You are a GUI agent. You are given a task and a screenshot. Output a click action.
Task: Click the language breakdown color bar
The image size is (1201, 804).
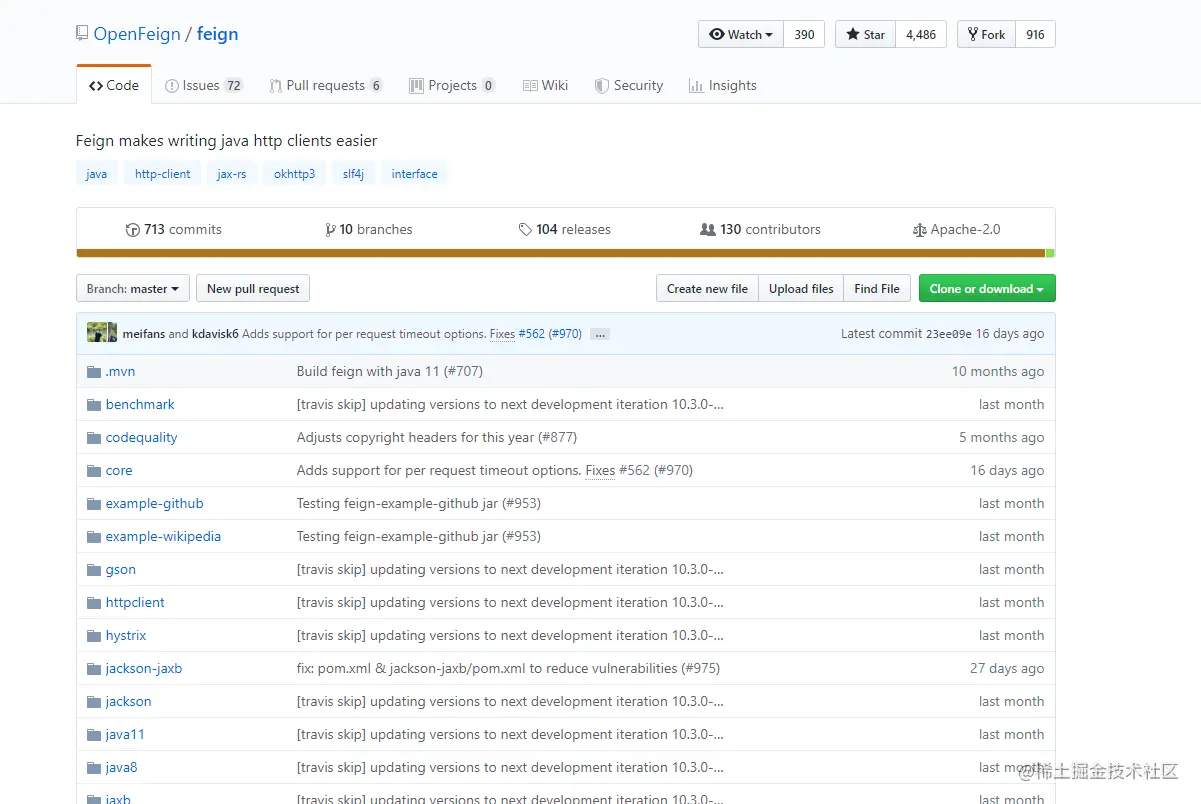[x=565, y=253]
